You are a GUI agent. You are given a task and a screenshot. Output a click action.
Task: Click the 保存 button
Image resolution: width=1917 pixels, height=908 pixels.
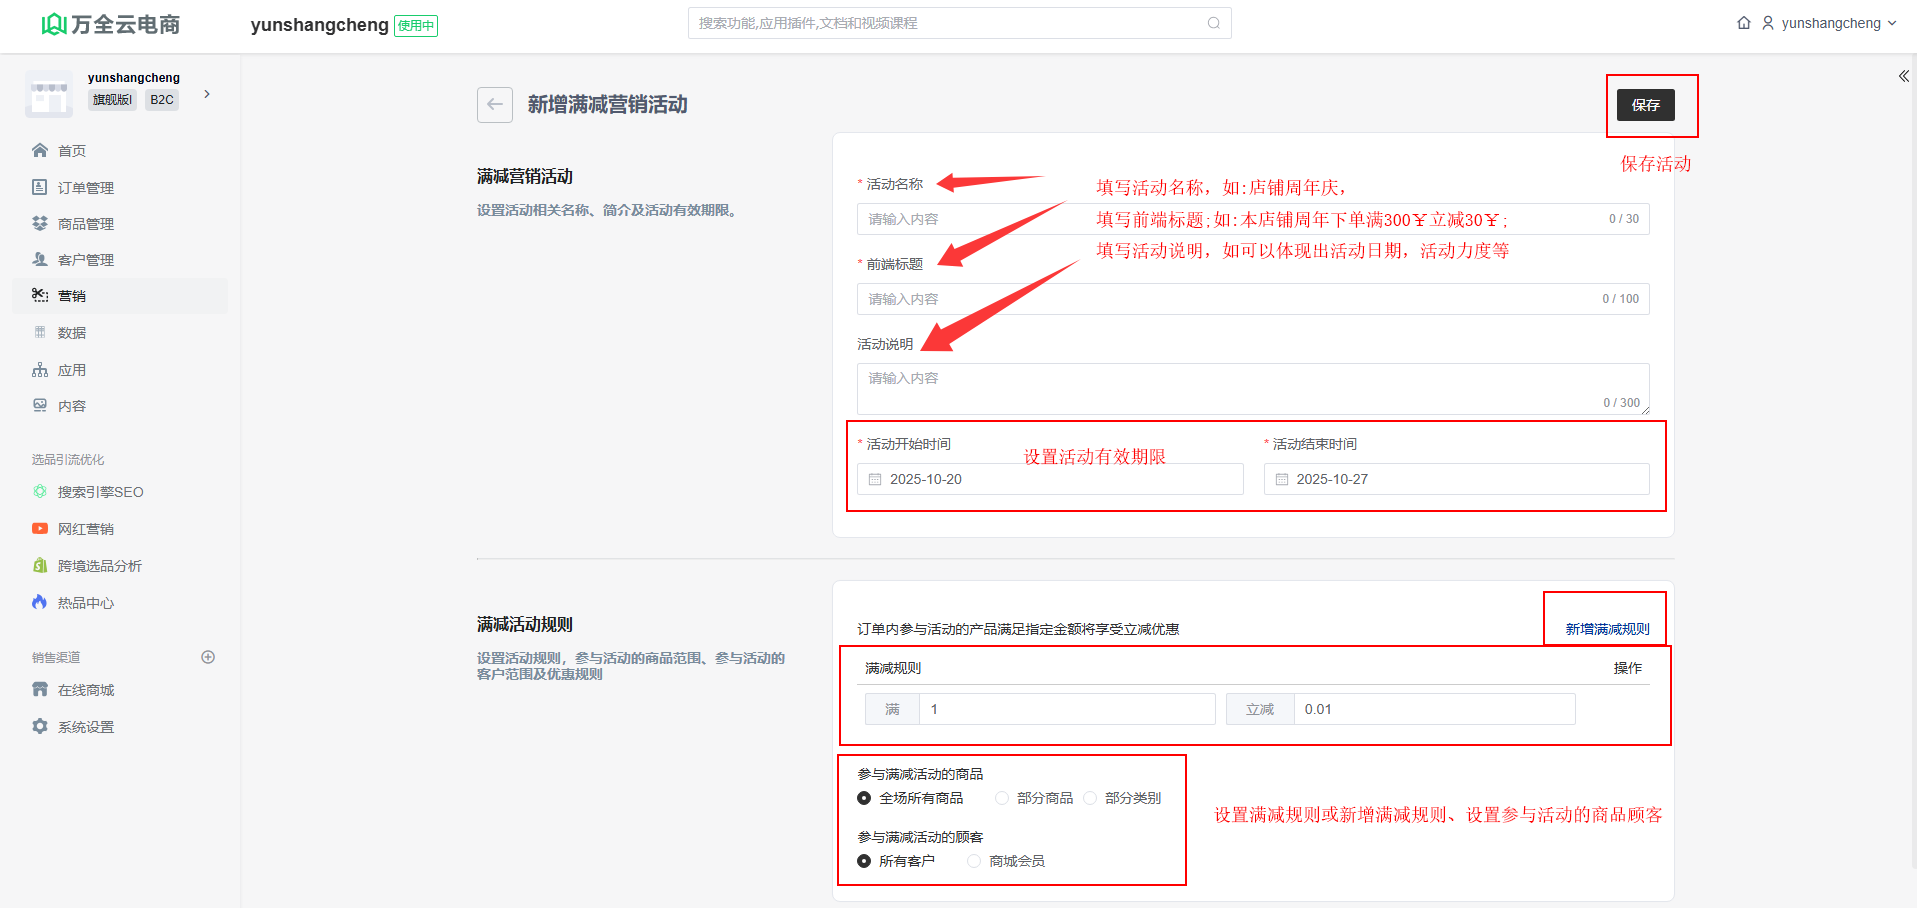tap(1645, 105)
